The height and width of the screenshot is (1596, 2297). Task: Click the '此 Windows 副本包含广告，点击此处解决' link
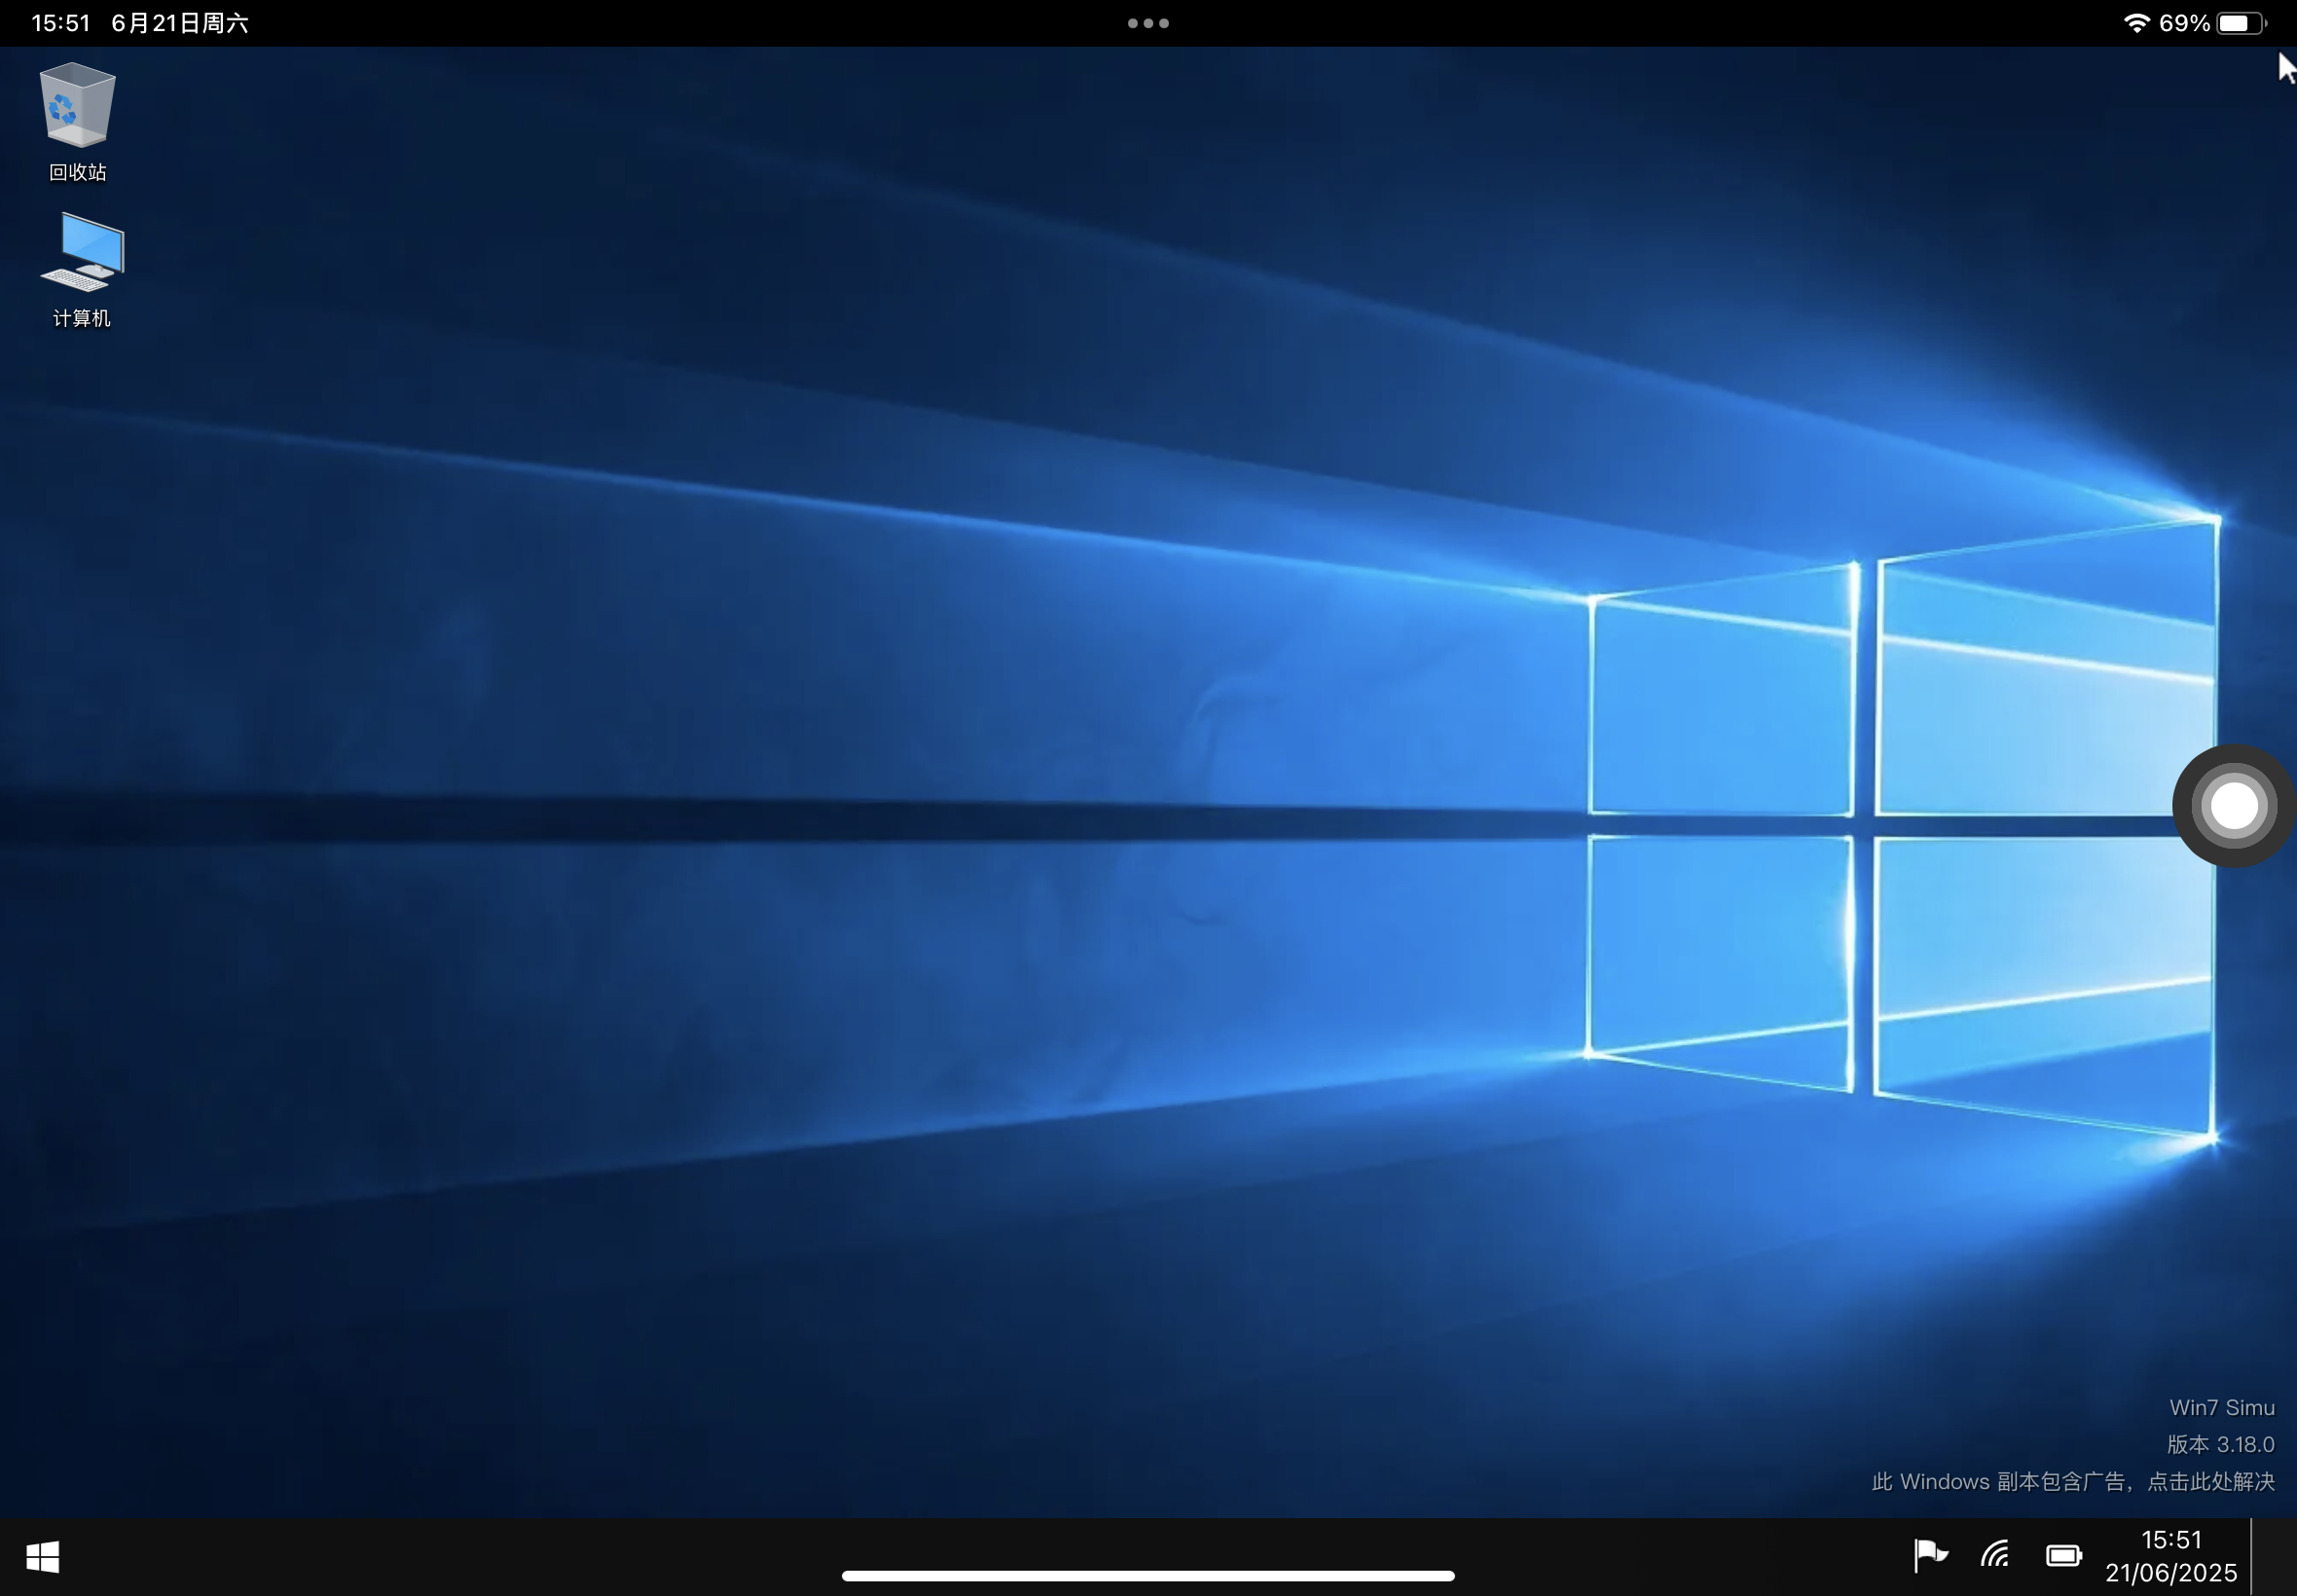pyautogui.click(x=2072, y=1481)
